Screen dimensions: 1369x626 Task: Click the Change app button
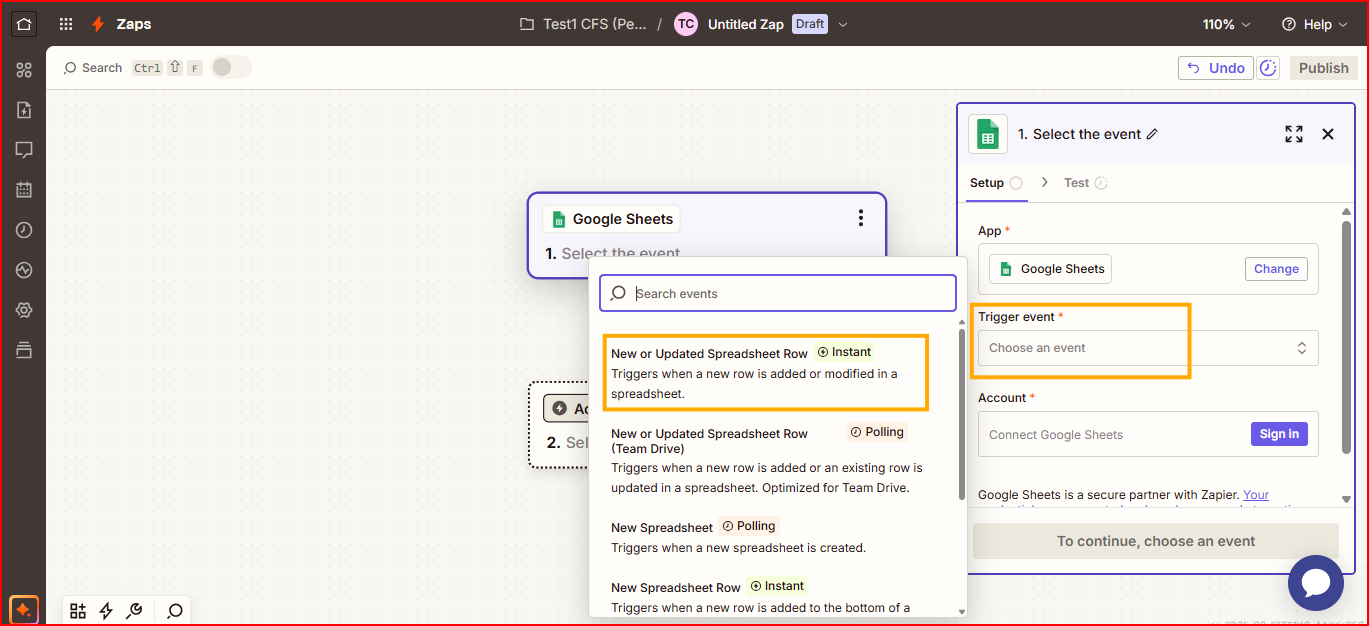[1276, 269]
